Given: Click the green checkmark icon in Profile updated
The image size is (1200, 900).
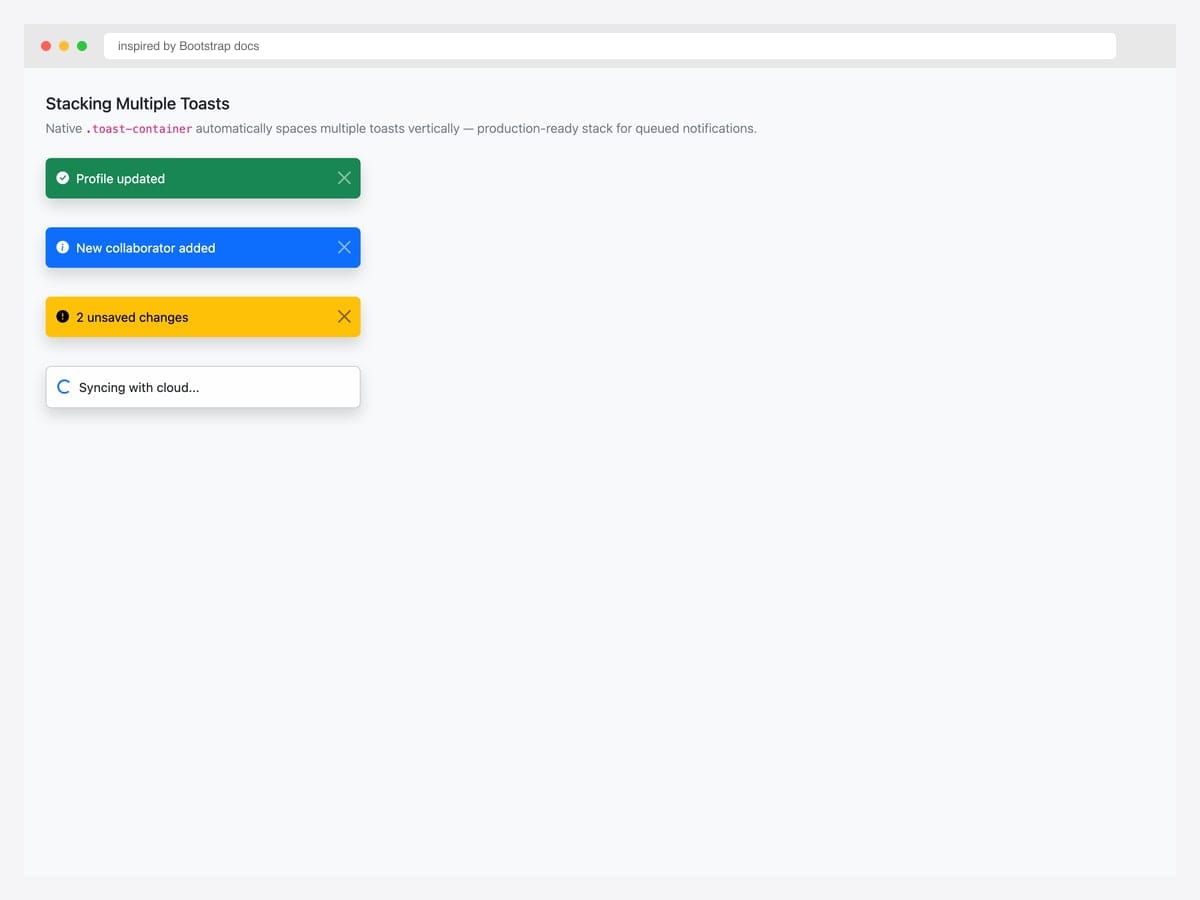Looking at the screenshot, I should [63, 178].
